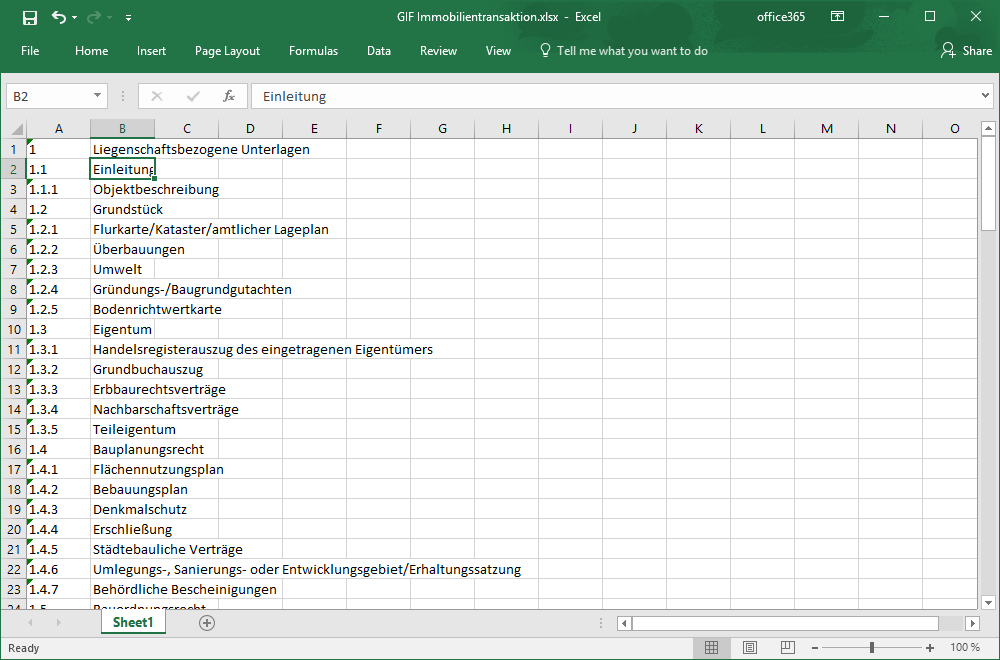This screenshot has width=1000, height=660.
Task: Open the View tab
Action: (498, 51)
